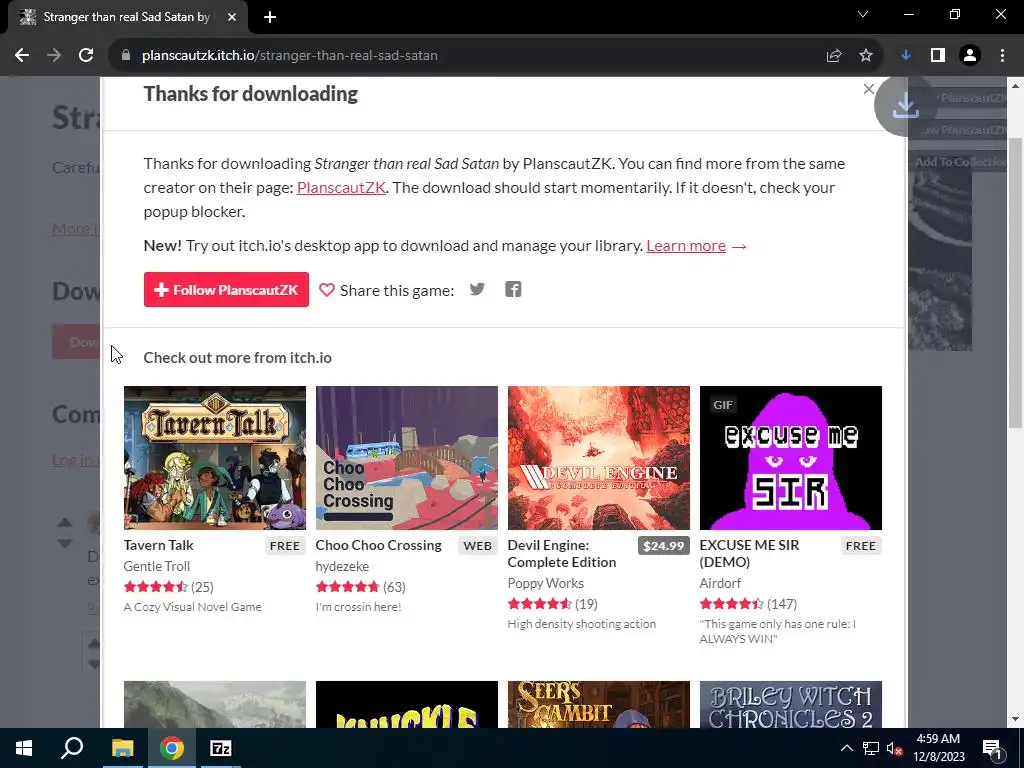Close the Stranger than real Sad Satan tab

tap(232, 17)
